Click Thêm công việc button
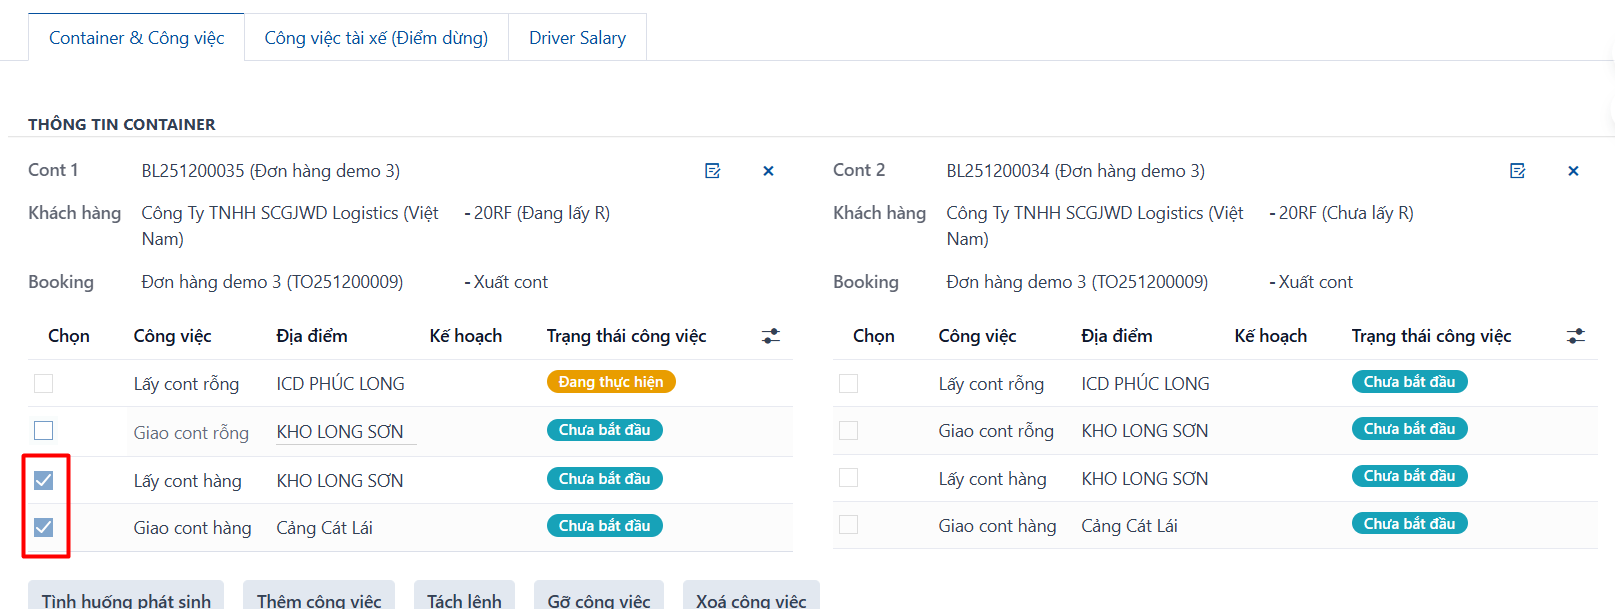 (319, 597)
